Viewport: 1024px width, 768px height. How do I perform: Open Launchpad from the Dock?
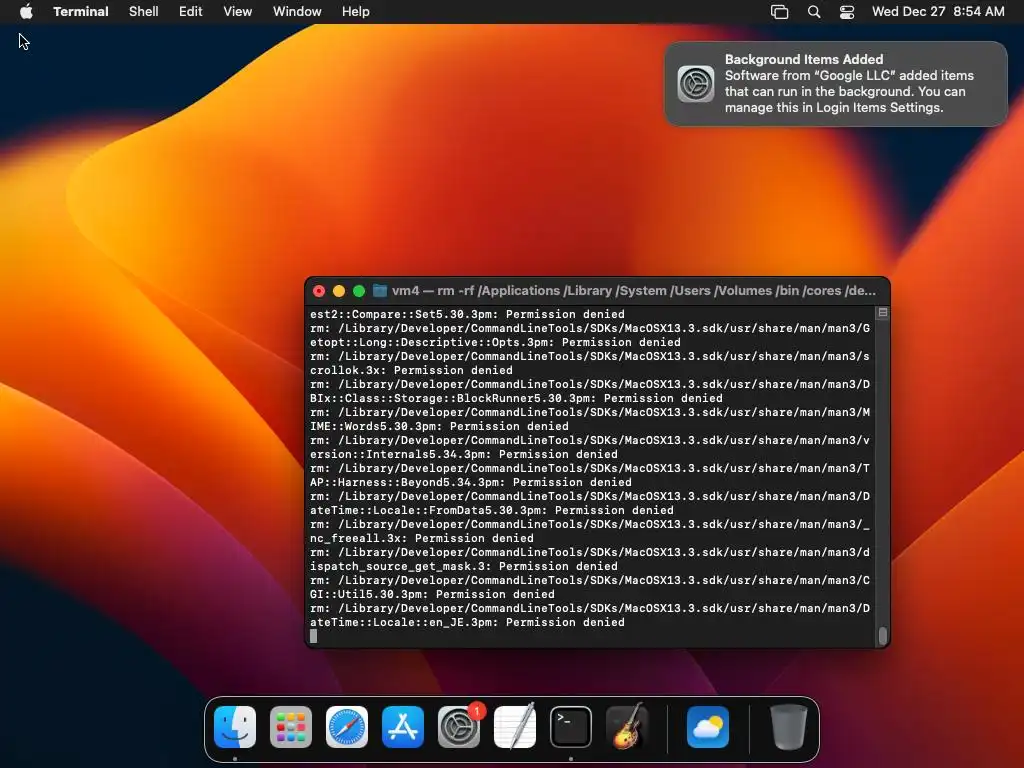(x=291, y=727)
